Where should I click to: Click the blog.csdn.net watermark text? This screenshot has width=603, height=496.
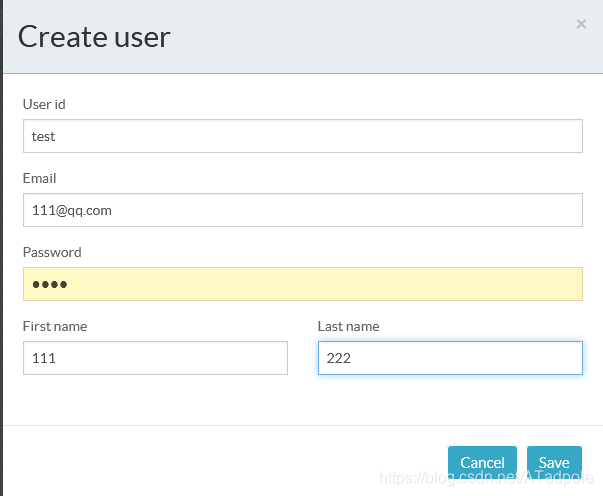pos(486,478)
